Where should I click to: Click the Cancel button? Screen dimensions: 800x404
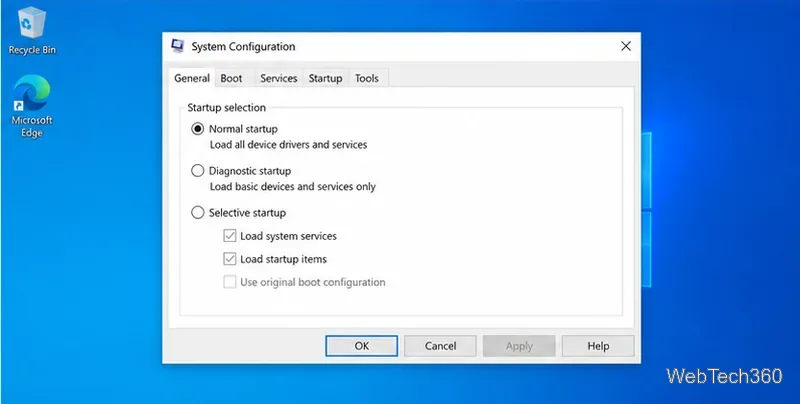click(x=440, y=346)
